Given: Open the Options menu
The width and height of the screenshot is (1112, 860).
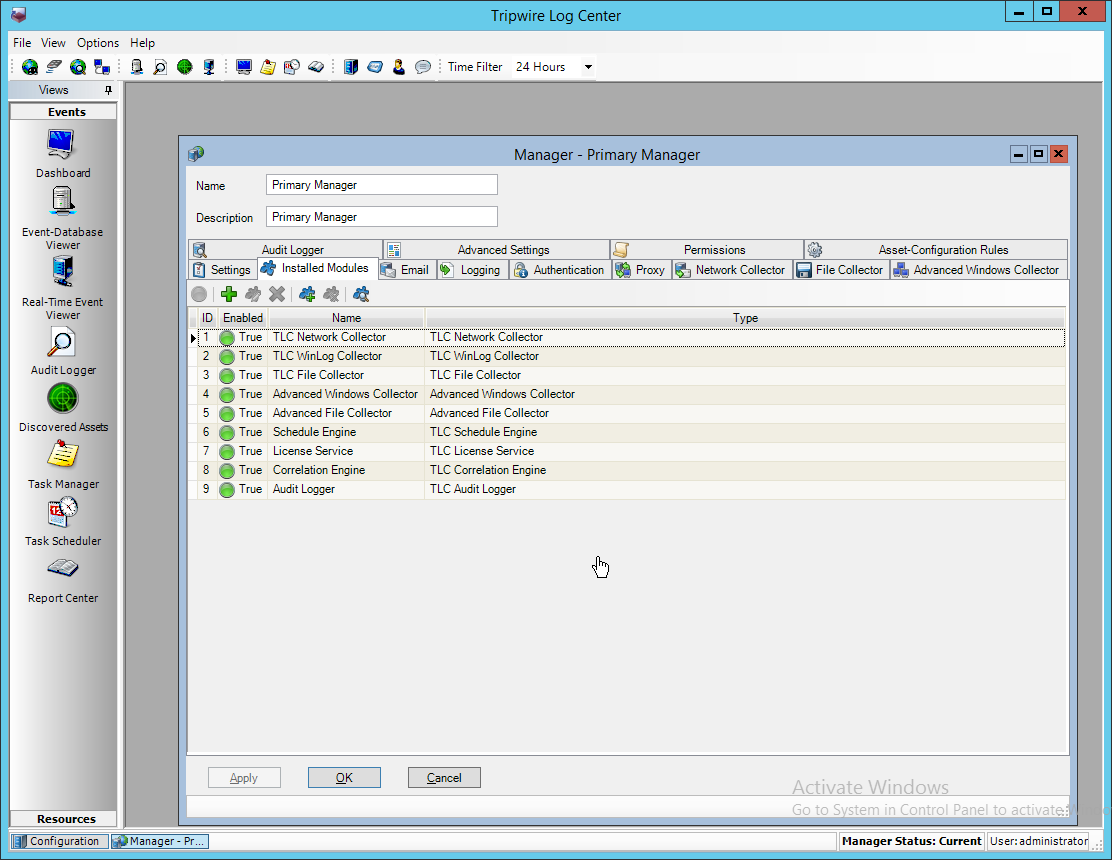Looking at the screenshot, I should (x=98, y=43).
